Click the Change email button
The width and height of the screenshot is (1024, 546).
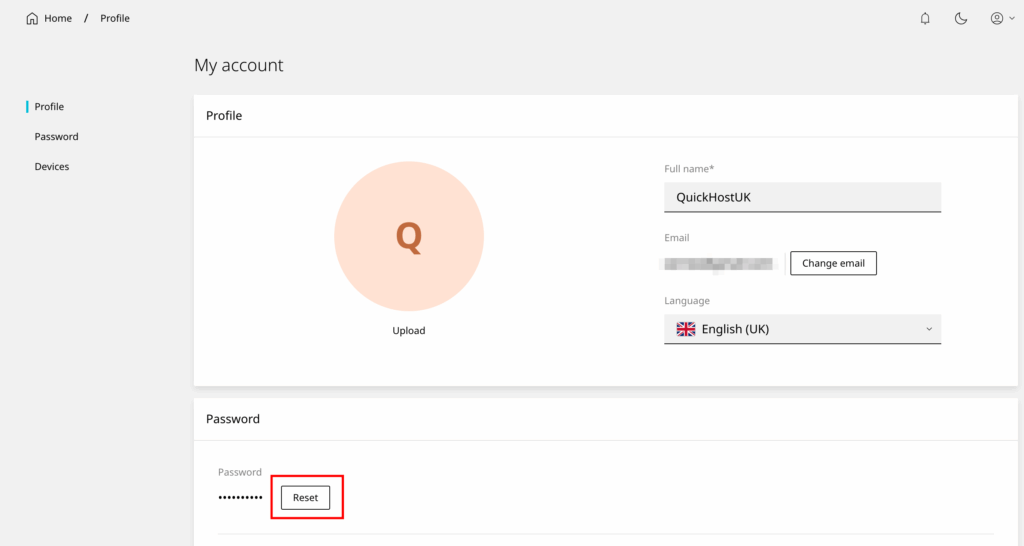coord(833,263)
